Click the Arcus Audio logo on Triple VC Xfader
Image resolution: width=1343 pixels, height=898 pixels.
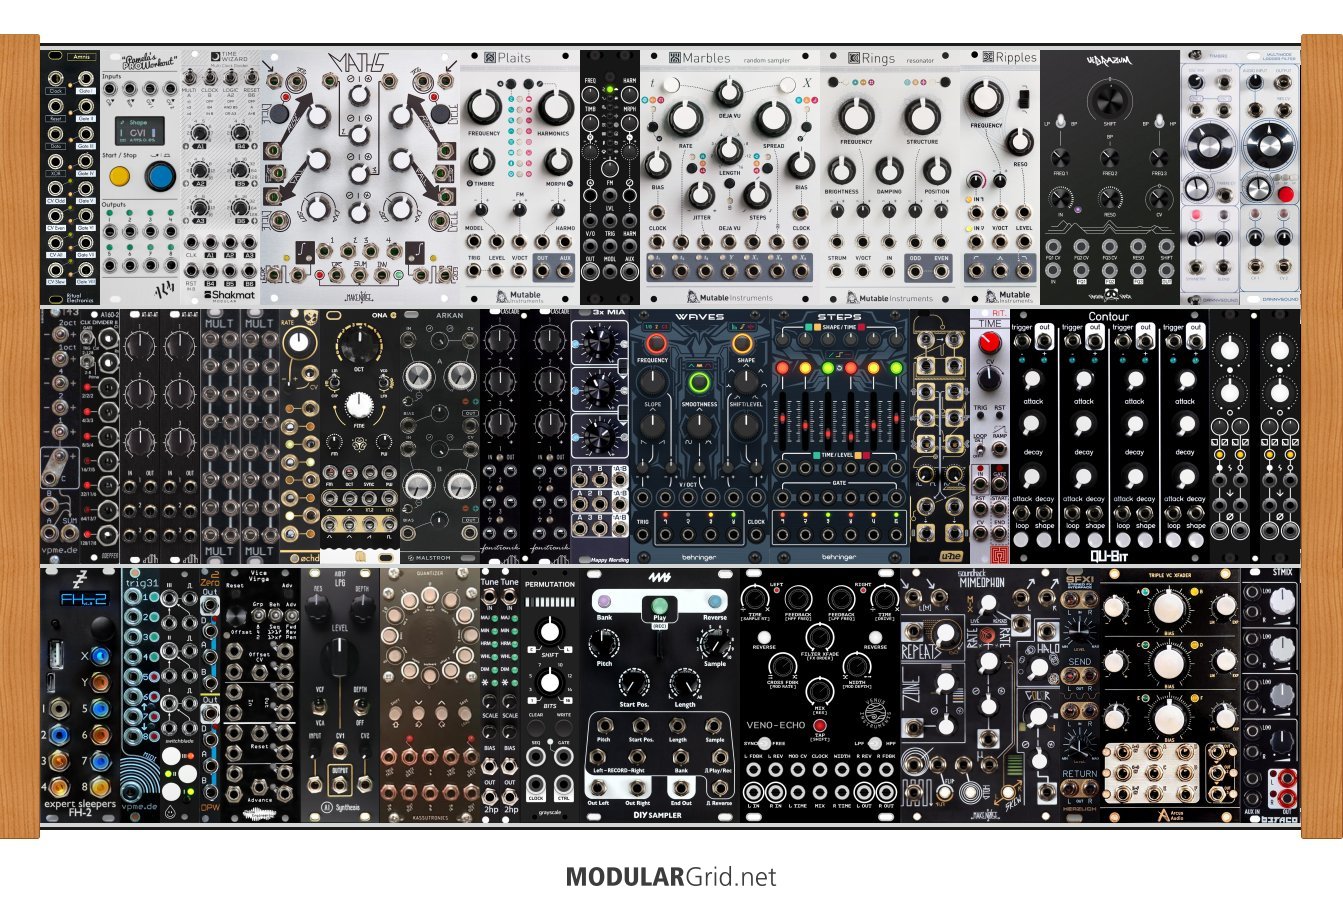(x=1170, y=813)
